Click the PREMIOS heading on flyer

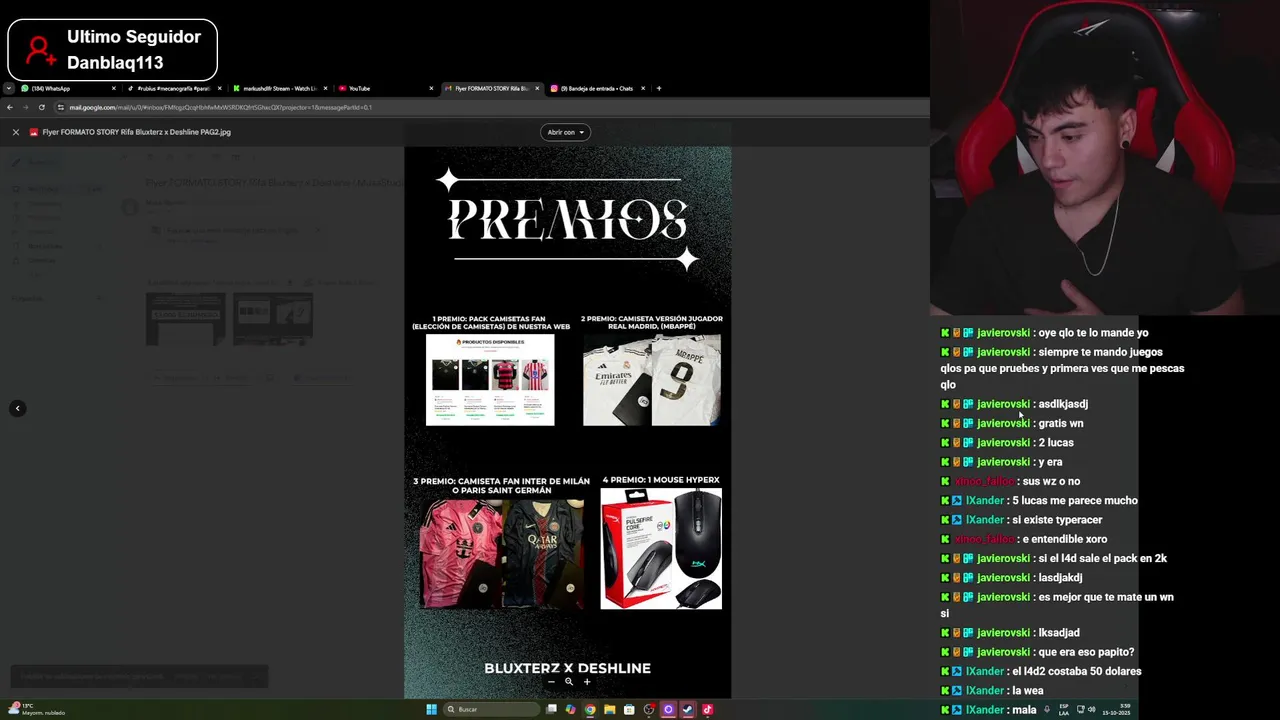(567, 220)
